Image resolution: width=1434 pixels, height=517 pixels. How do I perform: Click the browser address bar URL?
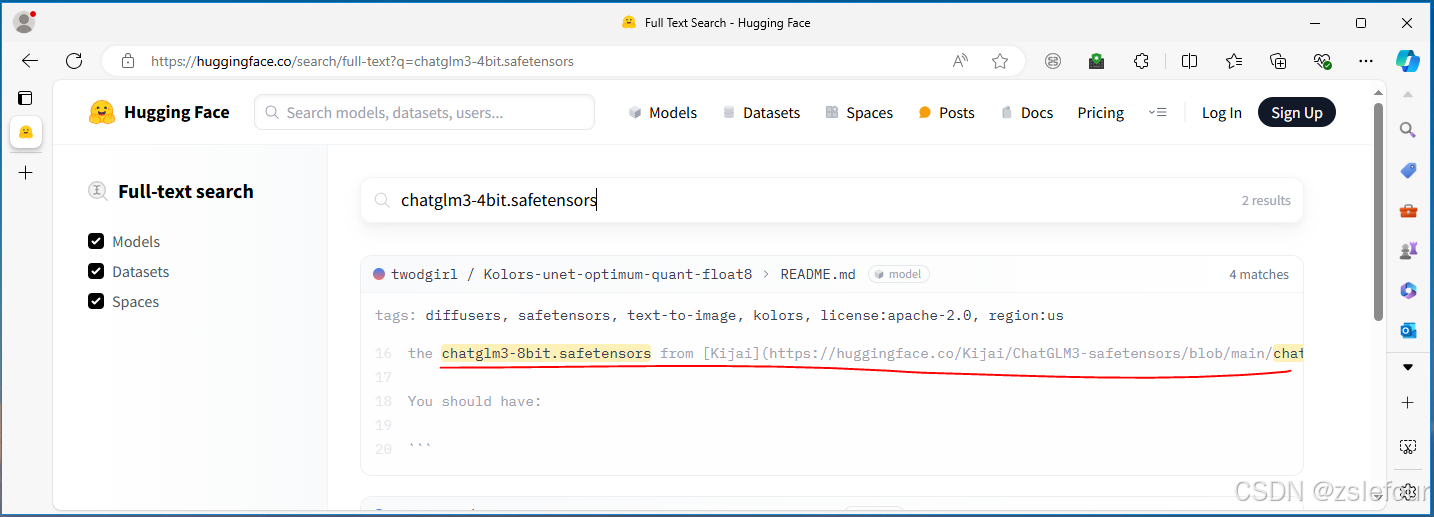(362, 61)
